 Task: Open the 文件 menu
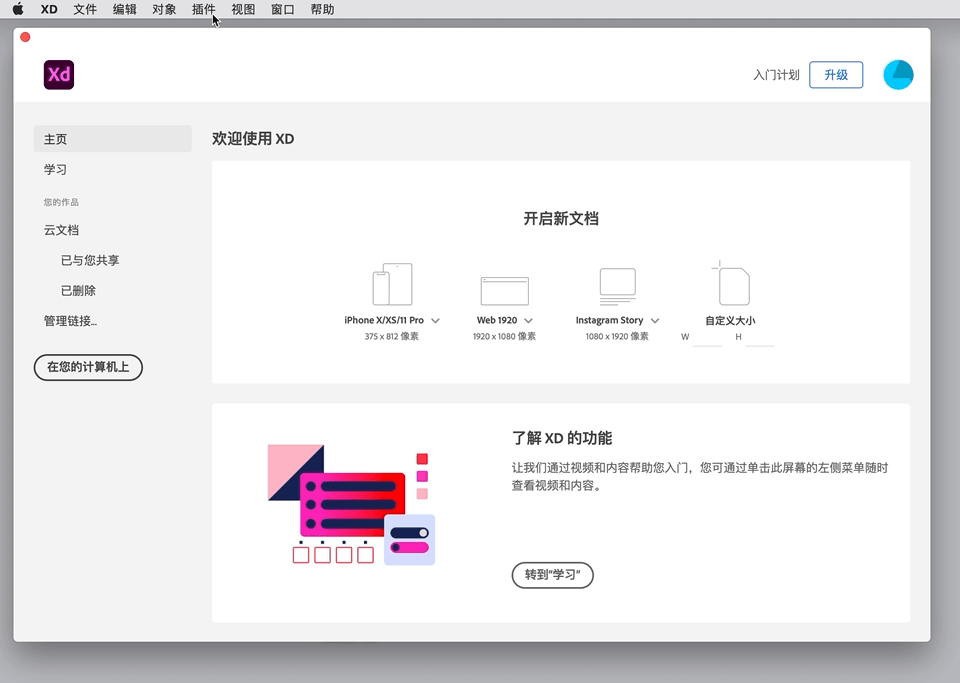pyautogui.click(x=85, y=9)
